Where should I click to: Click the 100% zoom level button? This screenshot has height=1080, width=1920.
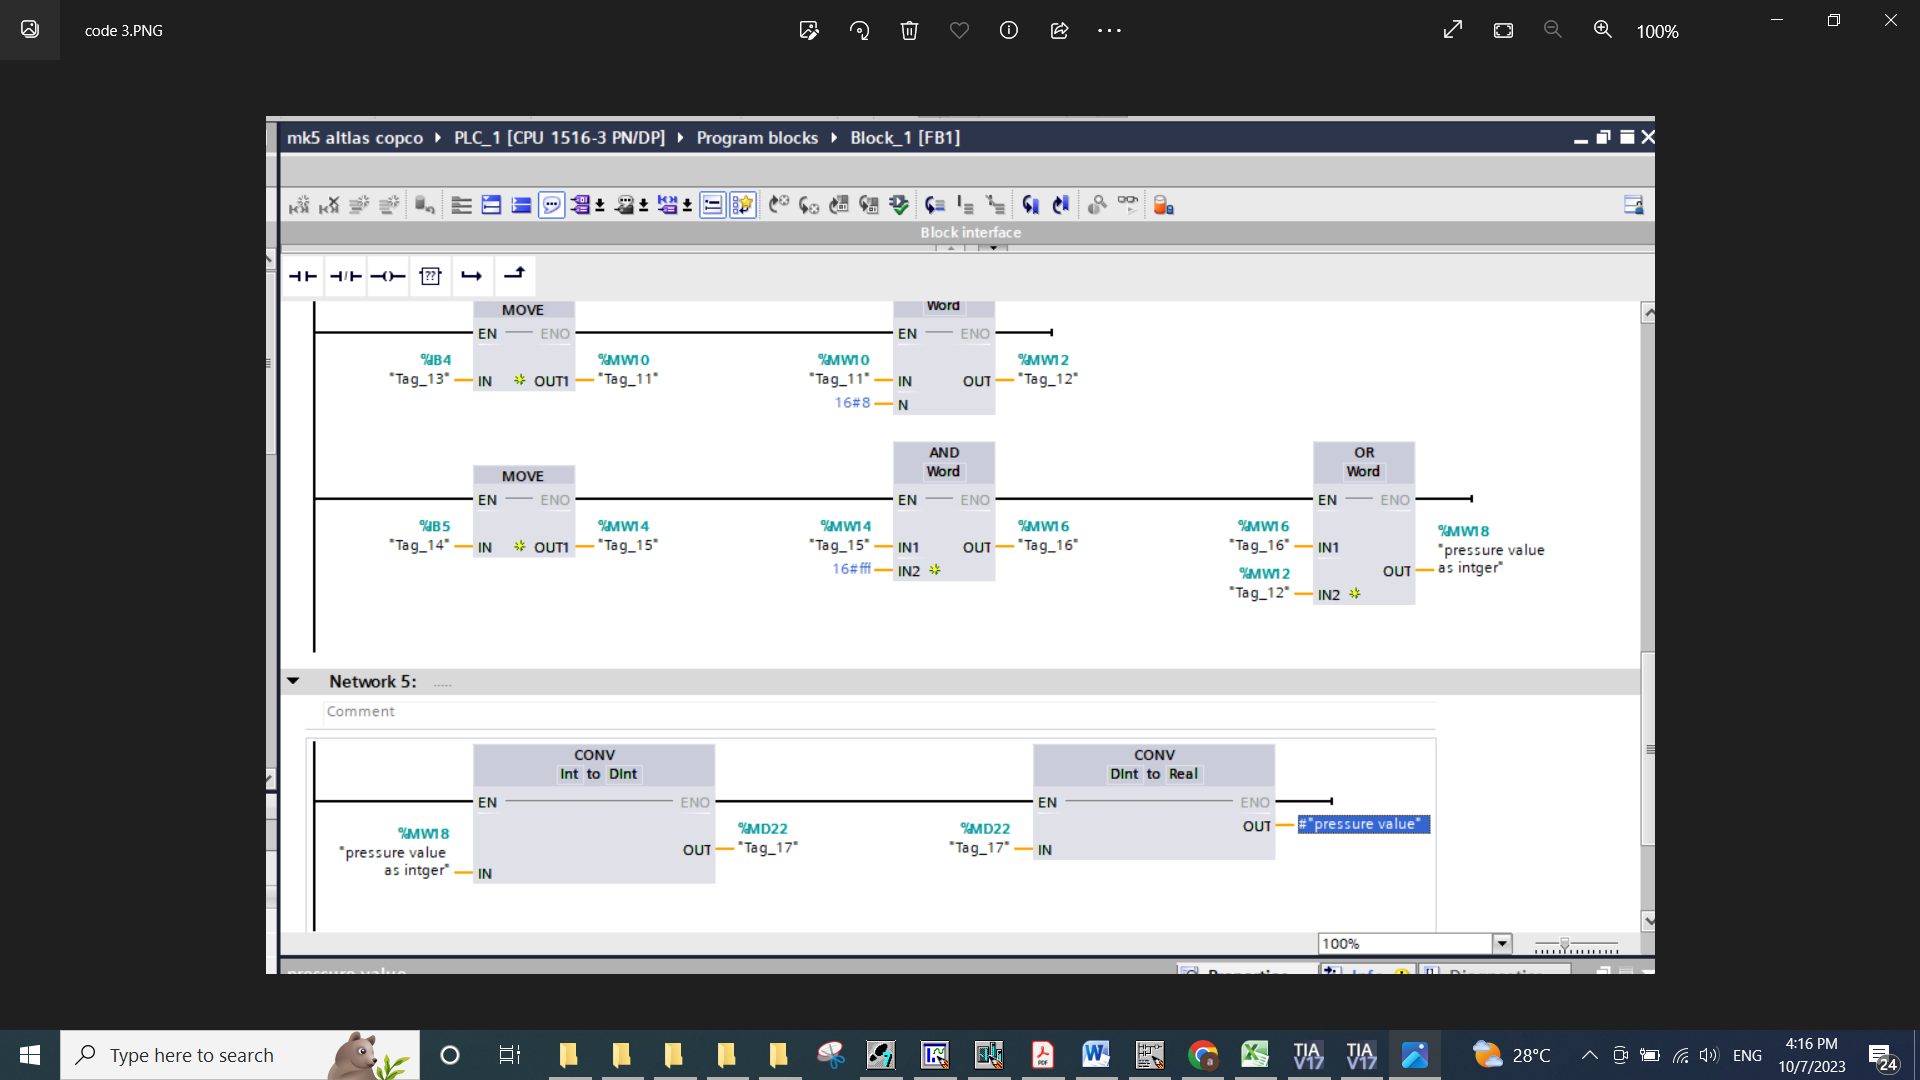[1657, 31]
